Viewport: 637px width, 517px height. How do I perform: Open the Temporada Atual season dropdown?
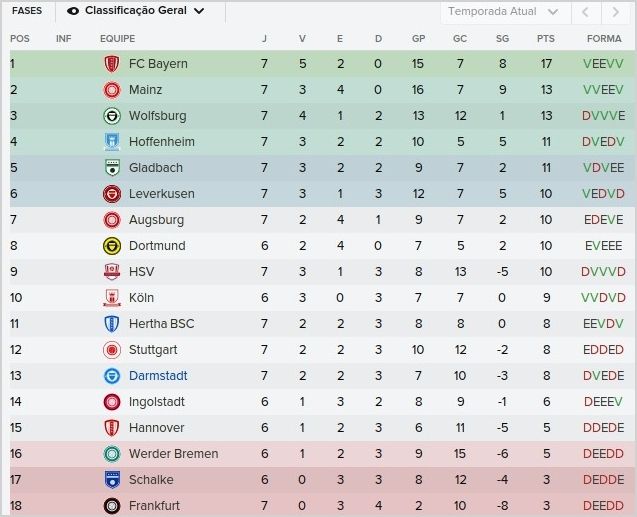(x=504, y=12)
